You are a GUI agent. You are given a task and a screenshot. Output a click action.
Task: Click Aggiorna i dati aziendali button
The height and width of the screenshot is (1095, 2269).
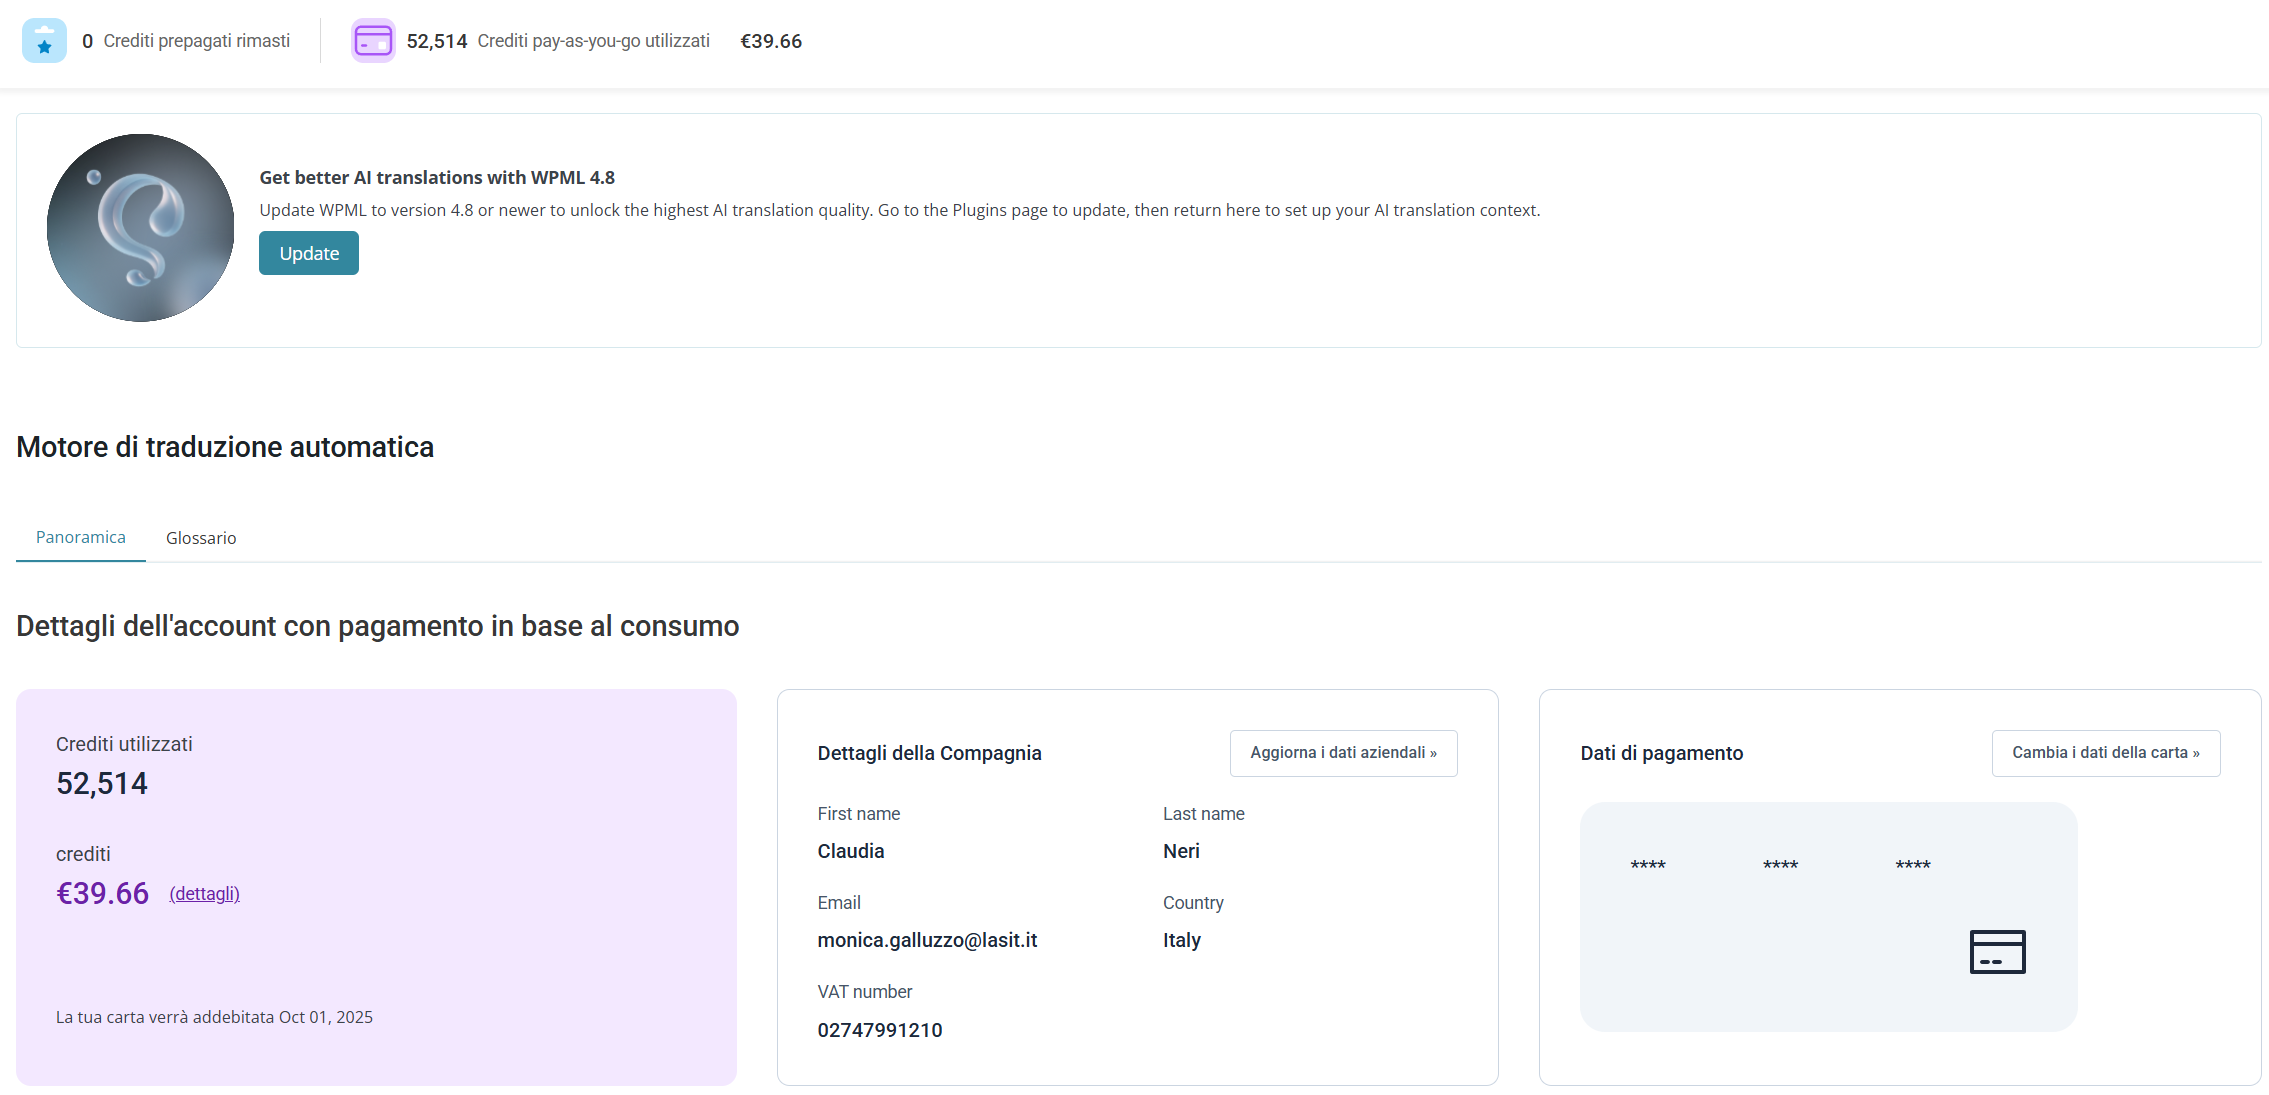(x=1343, y=753)
